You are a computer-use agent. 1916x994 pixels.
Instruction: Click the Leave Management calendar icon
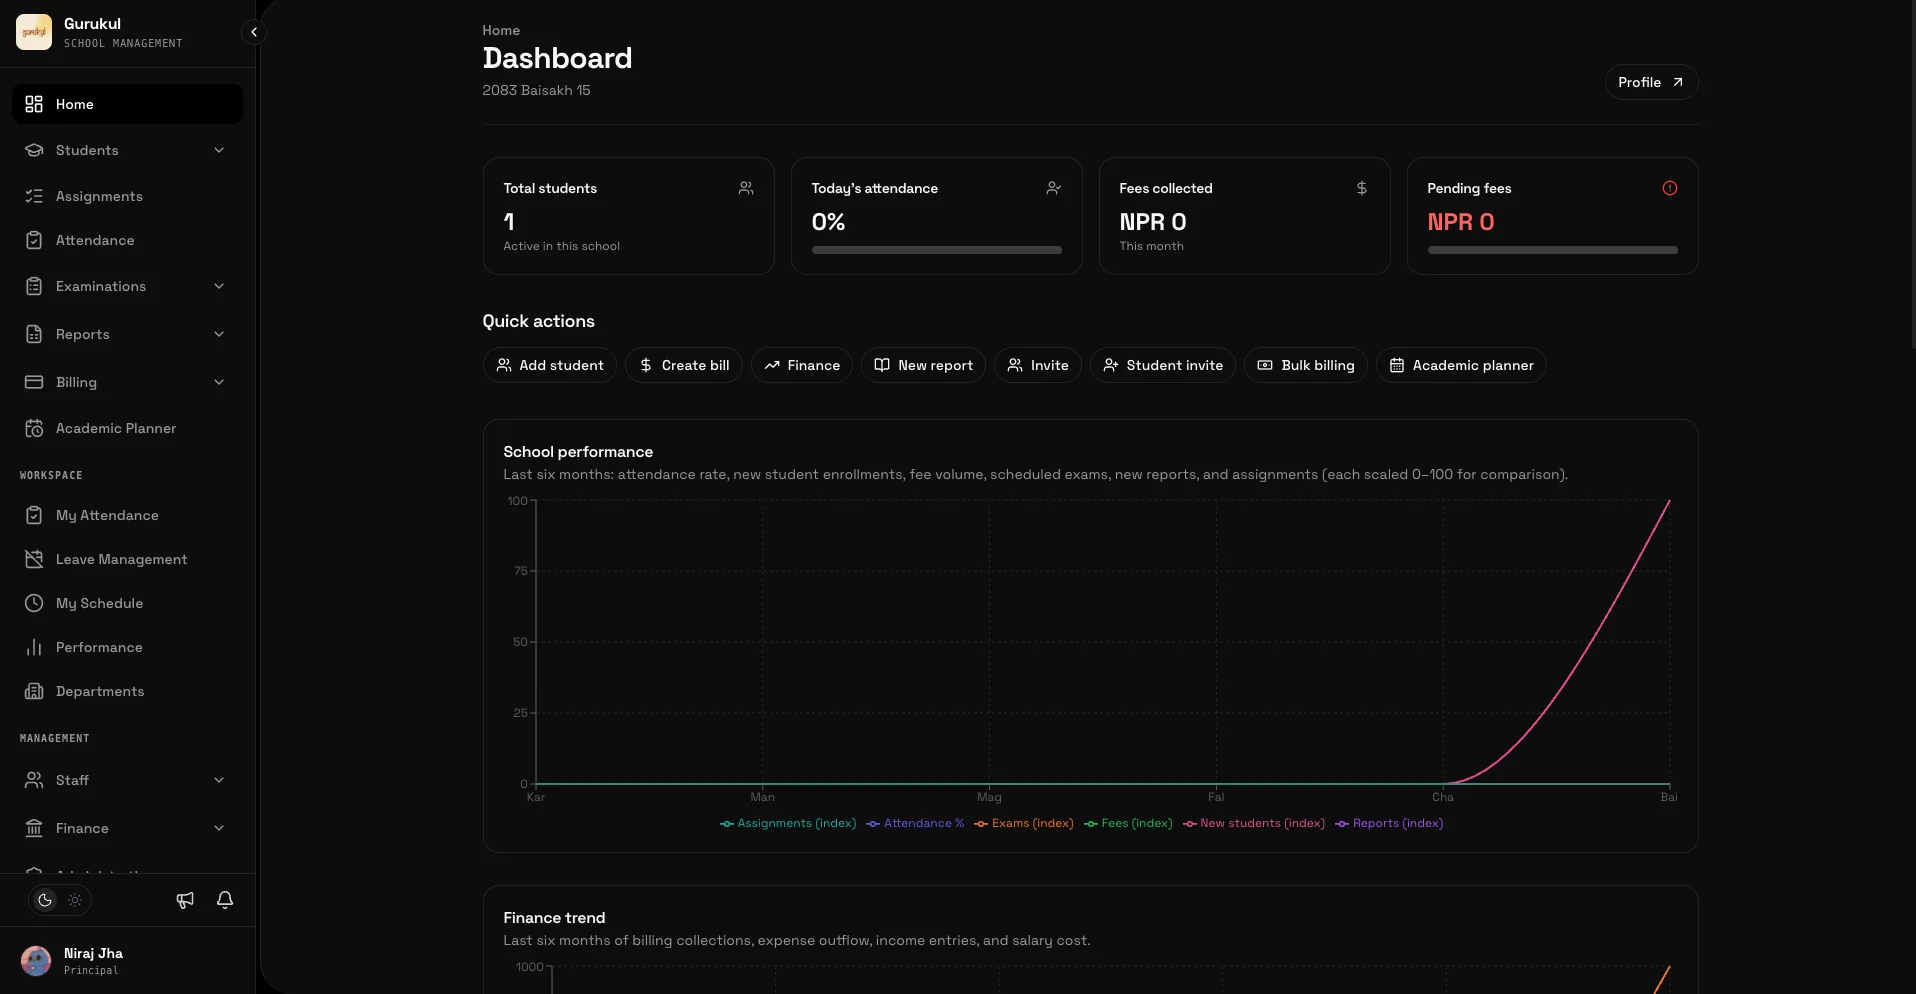point(34,559)
